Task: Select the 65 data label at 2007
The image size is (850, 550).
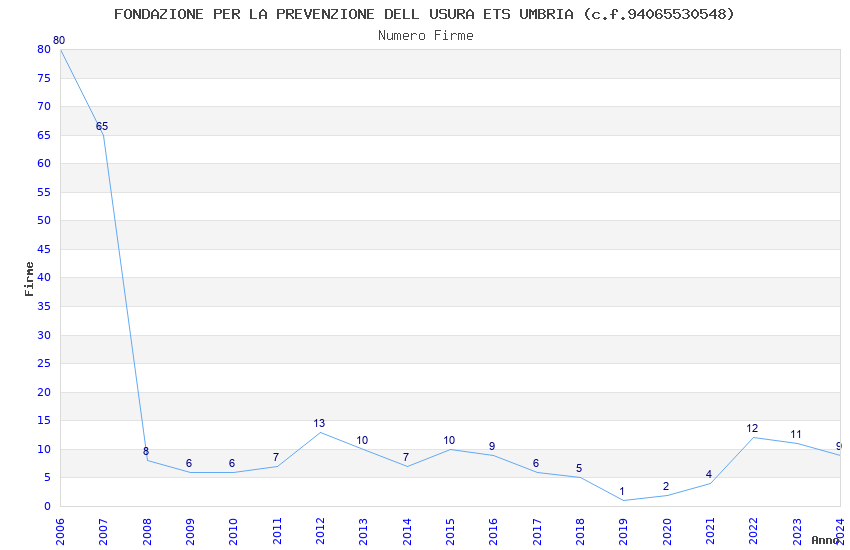Action: tap(102, 126)
